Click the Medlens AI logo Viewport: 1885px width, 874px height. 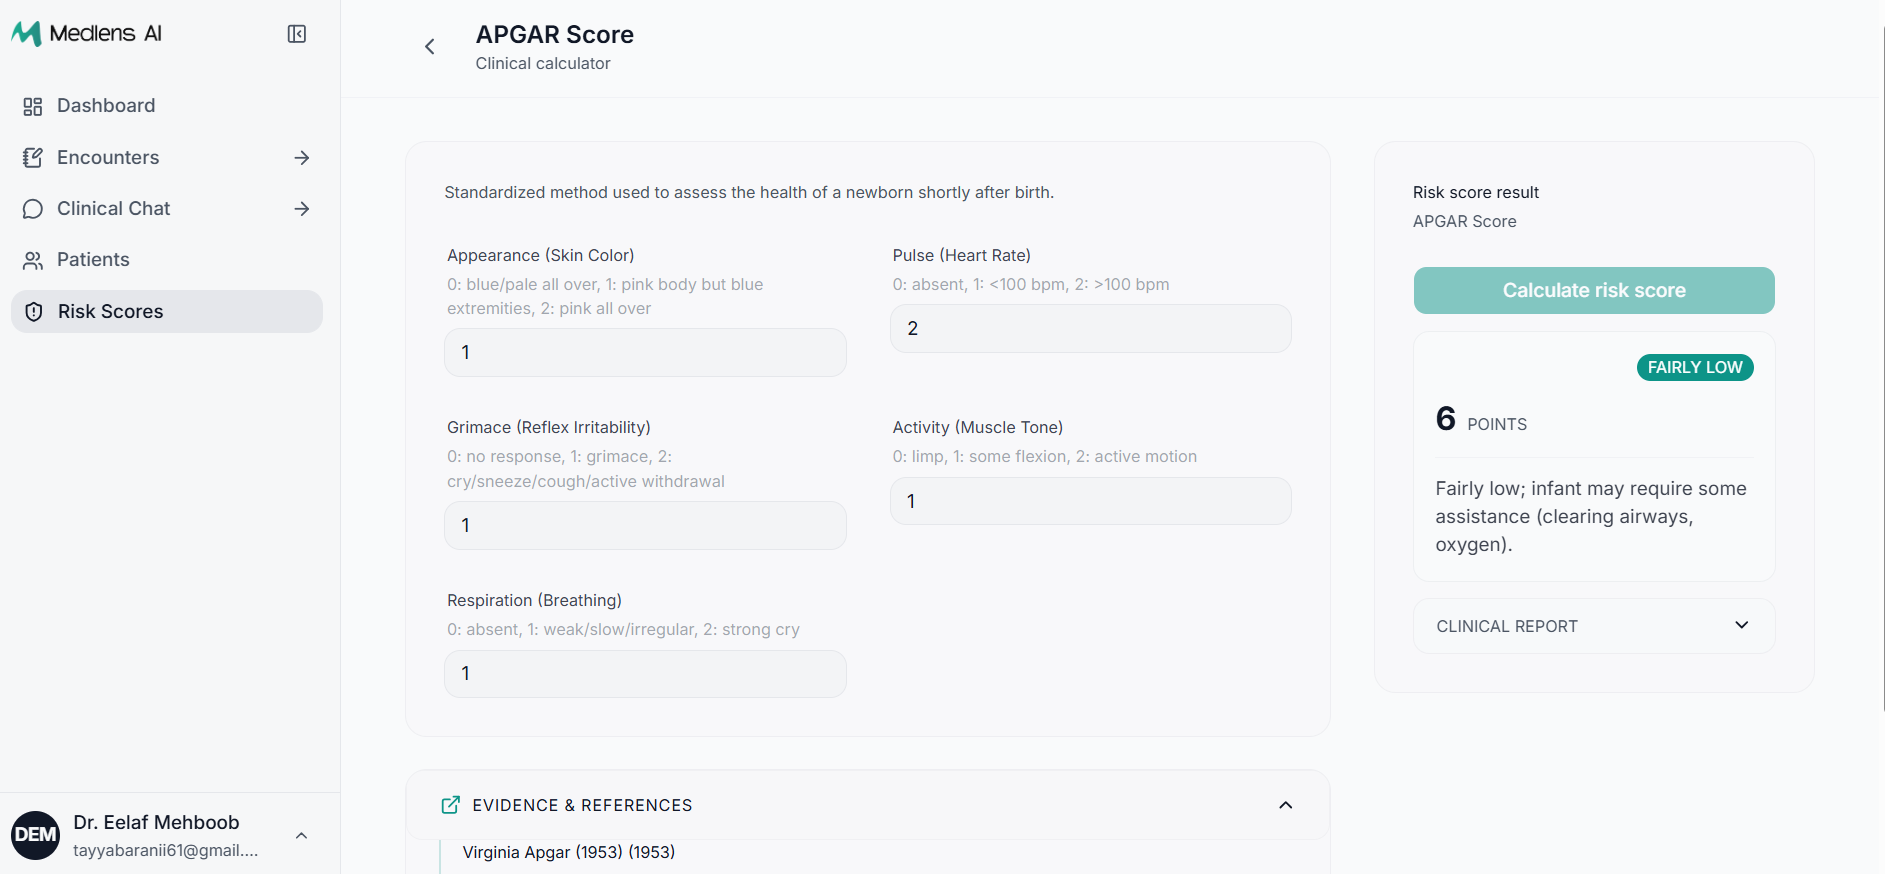tap(87, 34)
